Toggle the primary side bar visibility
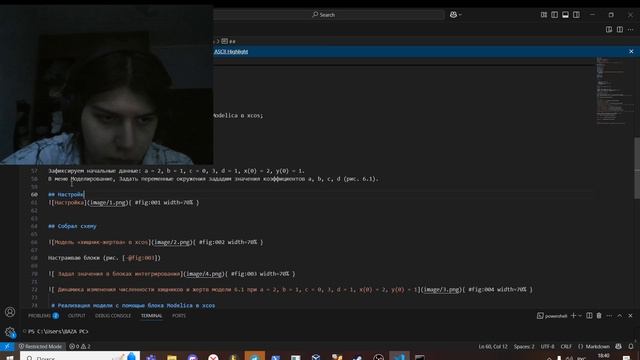 pyautogui.click(x=554, y=15)
